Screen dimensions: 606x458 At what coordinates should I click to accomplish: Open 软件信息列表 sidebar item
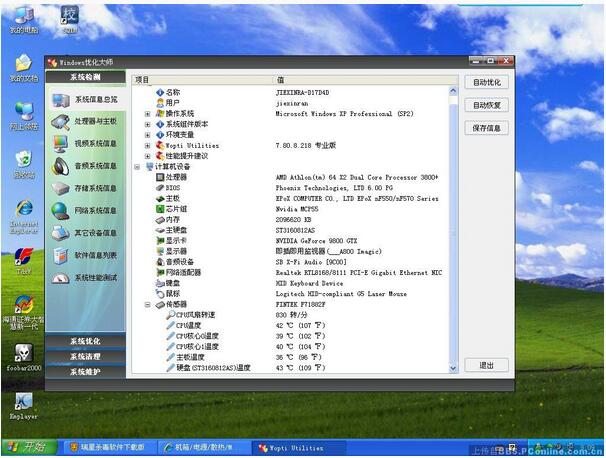pyautogui.click(x=85, y=255)
